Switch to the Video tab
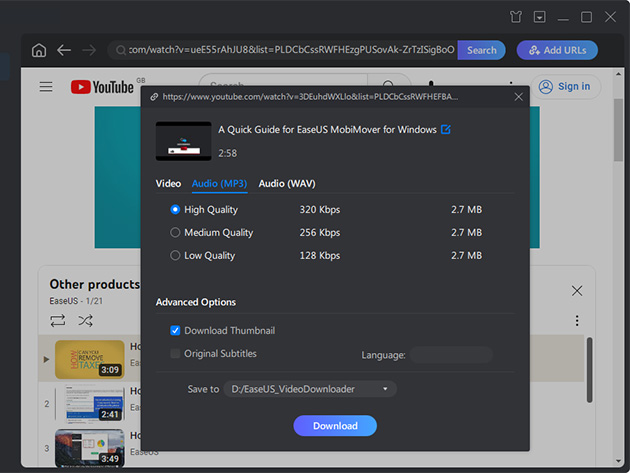Screen dimensions: 630x473 168,184
